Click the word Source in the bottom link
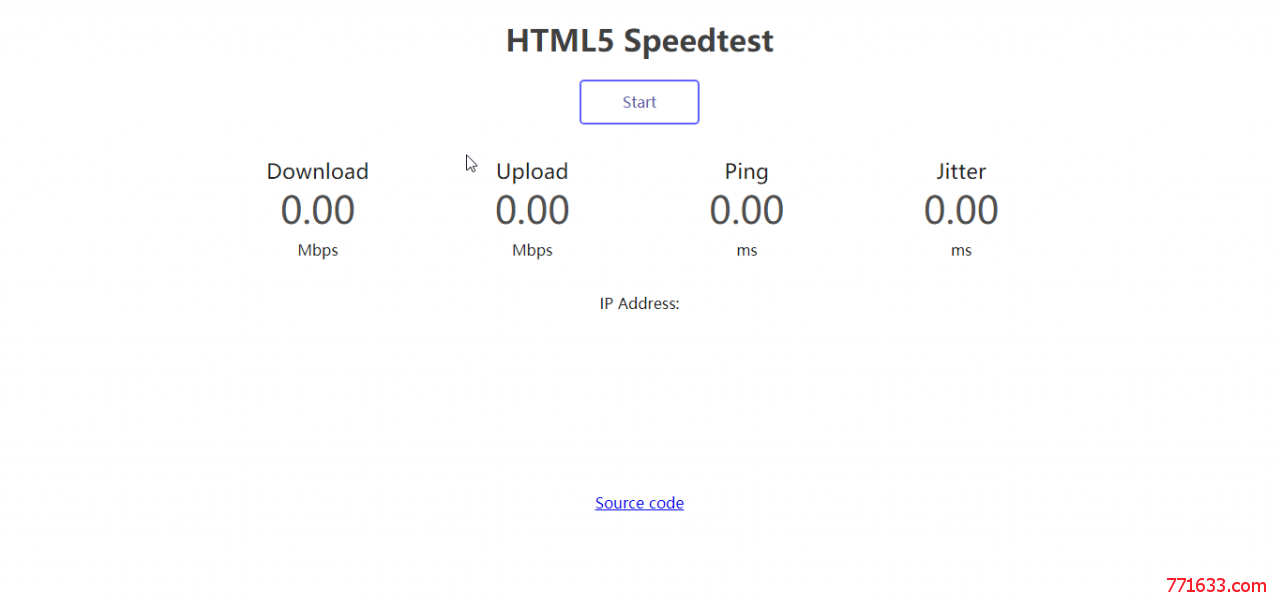The width and height of the screenshot is (1280, 604). coord(619,503)
